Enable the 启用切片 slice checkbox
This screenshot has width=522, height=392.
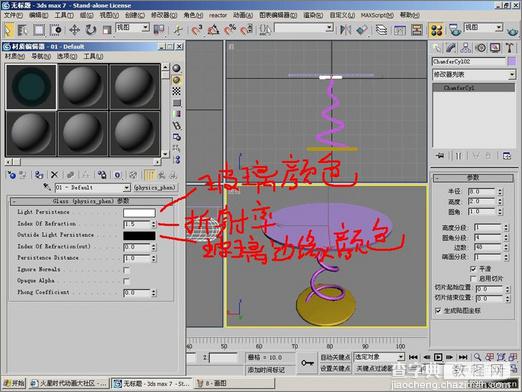(473, 278)
